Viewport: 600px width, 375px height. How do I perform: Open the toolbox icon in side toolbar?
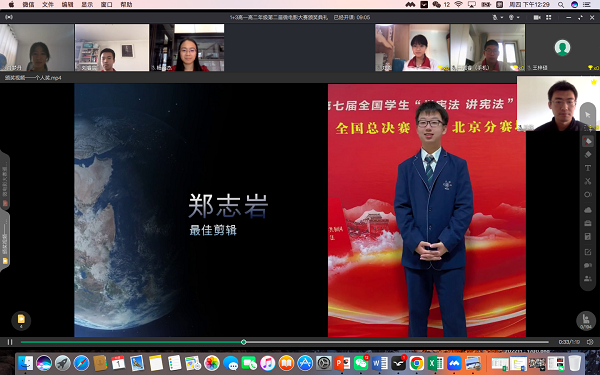click(588, 223)
